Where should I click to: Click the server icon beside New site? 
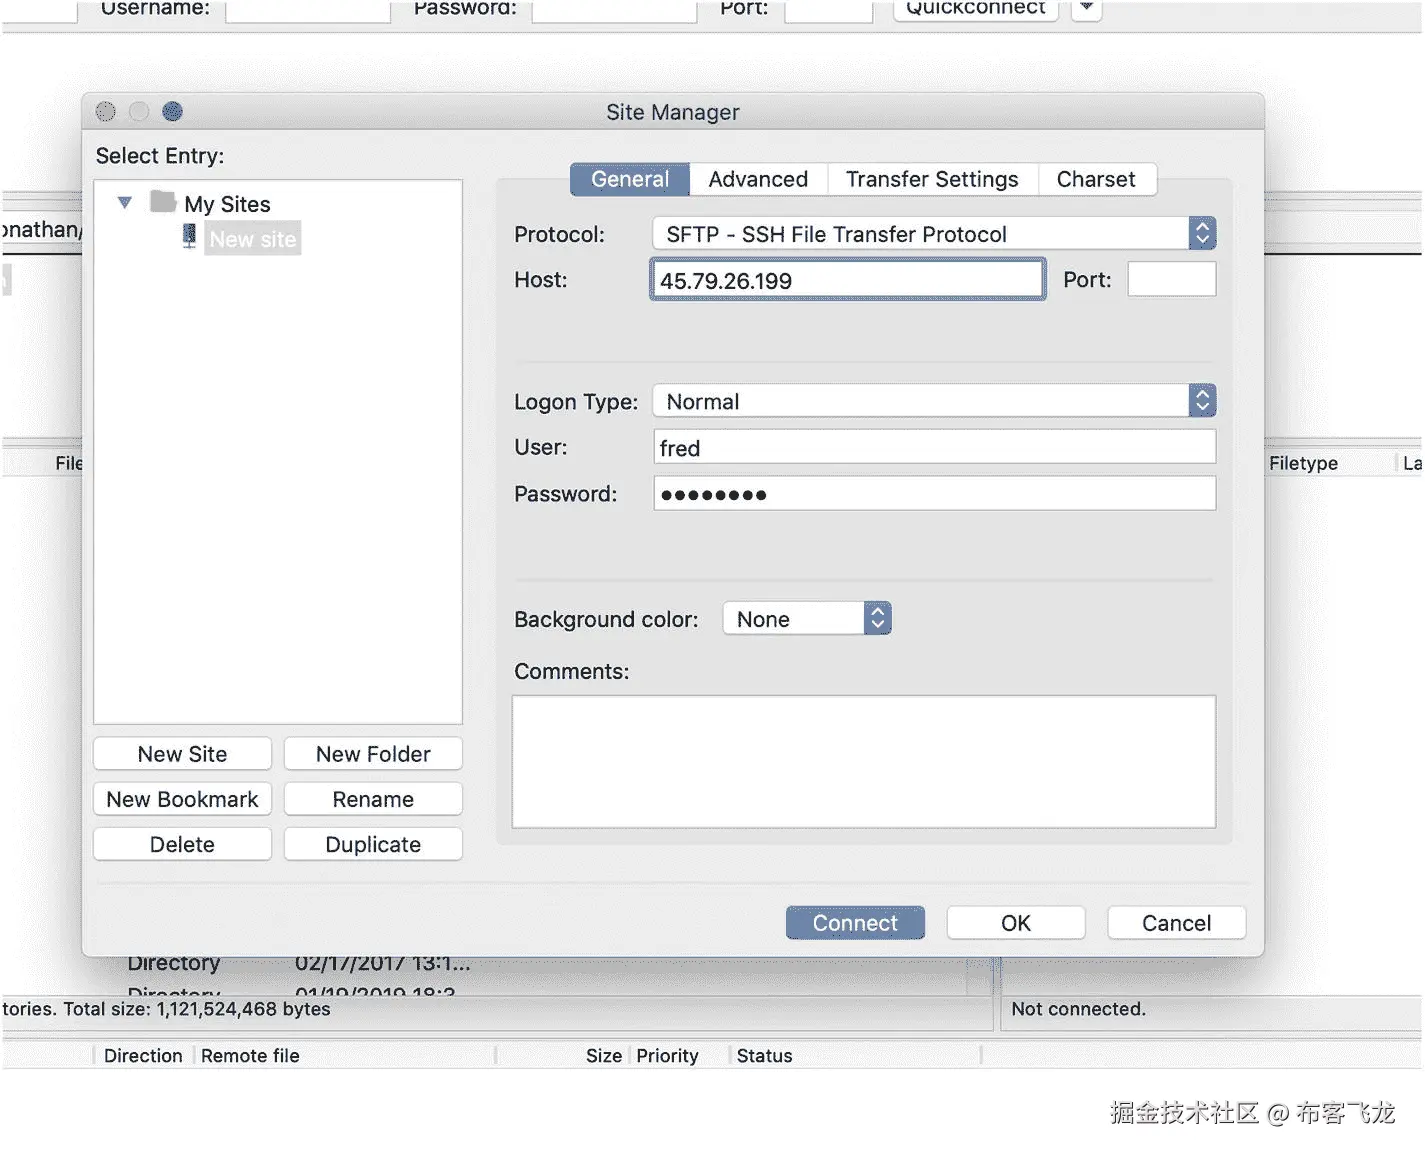[189, 236]
